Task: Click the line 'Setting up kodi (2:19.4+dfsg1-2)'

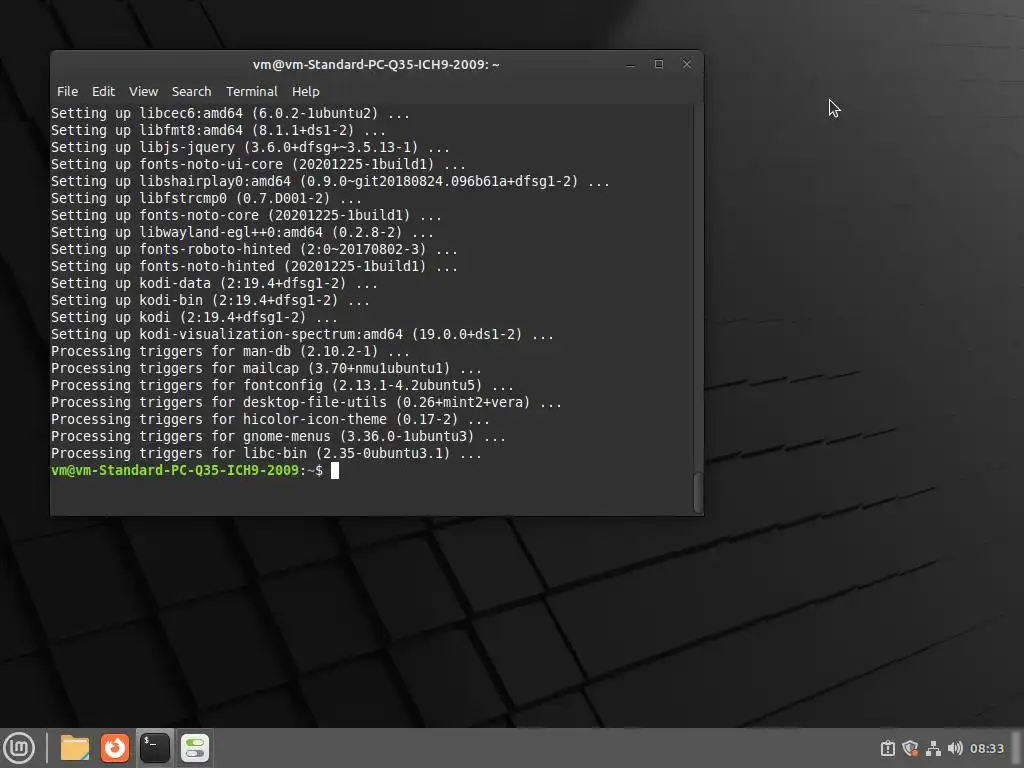Action: coord(195,317)
